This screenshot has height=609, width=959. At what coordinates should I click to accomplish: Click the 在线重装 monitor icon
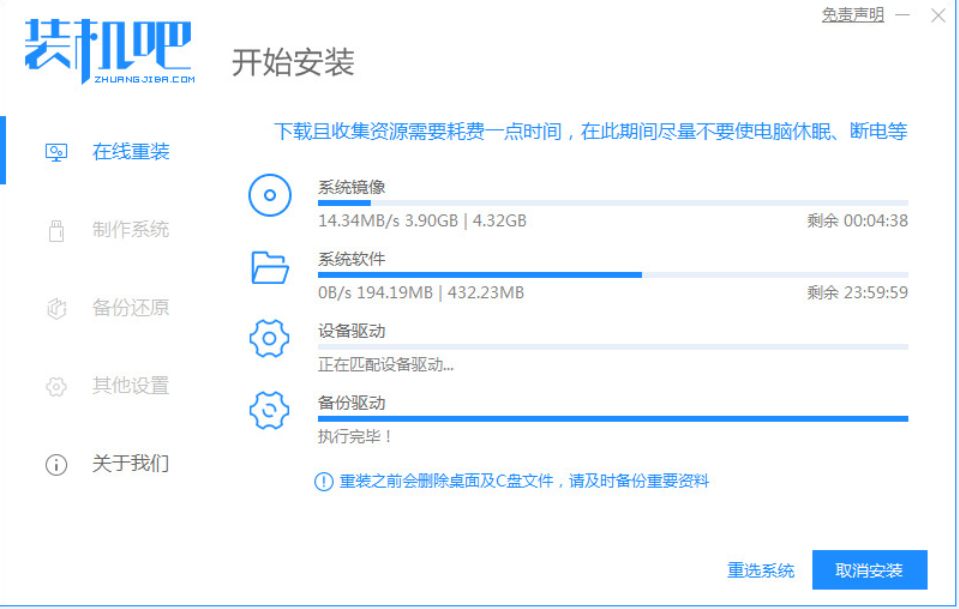tap(56, 152)
